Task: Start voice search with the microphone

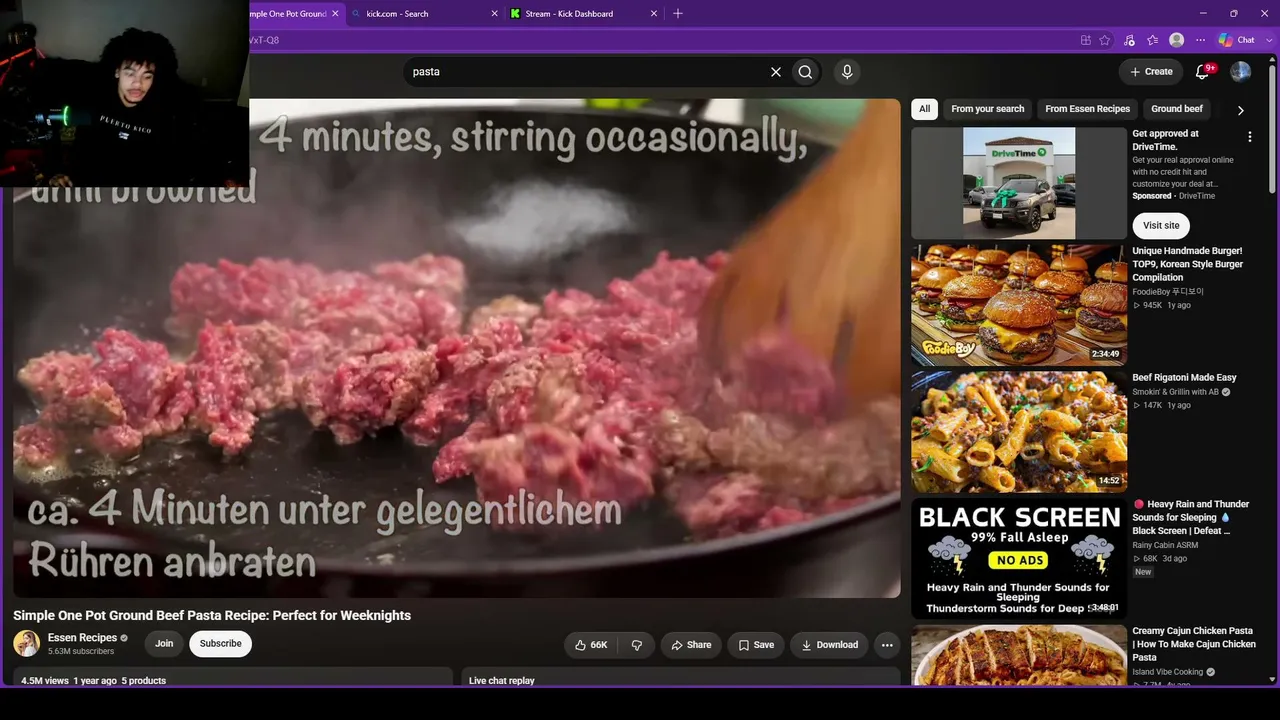Action: pyautogui.click(x=847, y=72)
